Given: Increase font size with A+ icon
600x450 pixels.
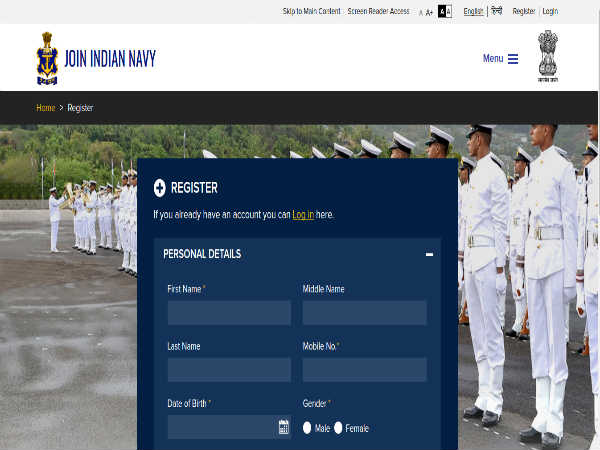Looking at the screenshot, I should [x=429, y=13].
